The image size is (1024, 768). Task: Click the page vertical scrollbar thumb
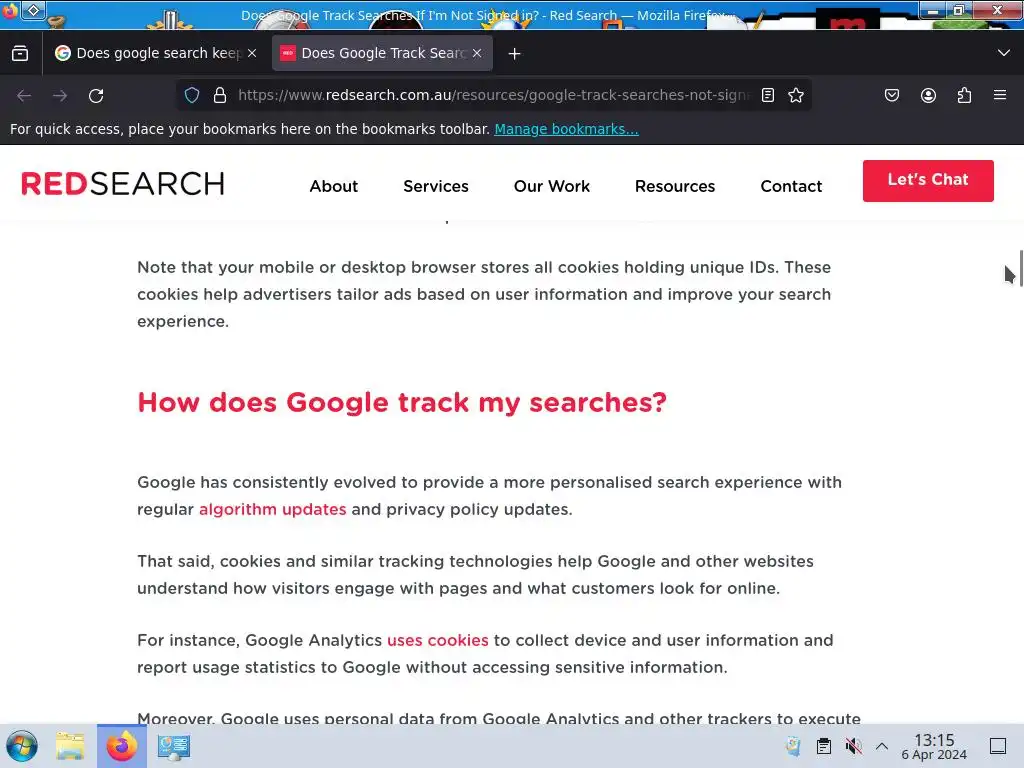point(1020,268)
